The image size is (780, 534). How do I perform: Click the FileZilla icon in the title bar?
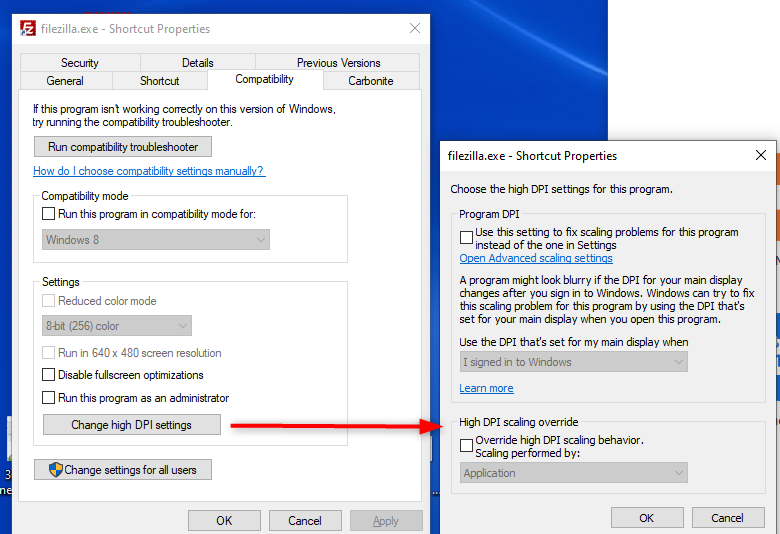(x=28, y=28)
